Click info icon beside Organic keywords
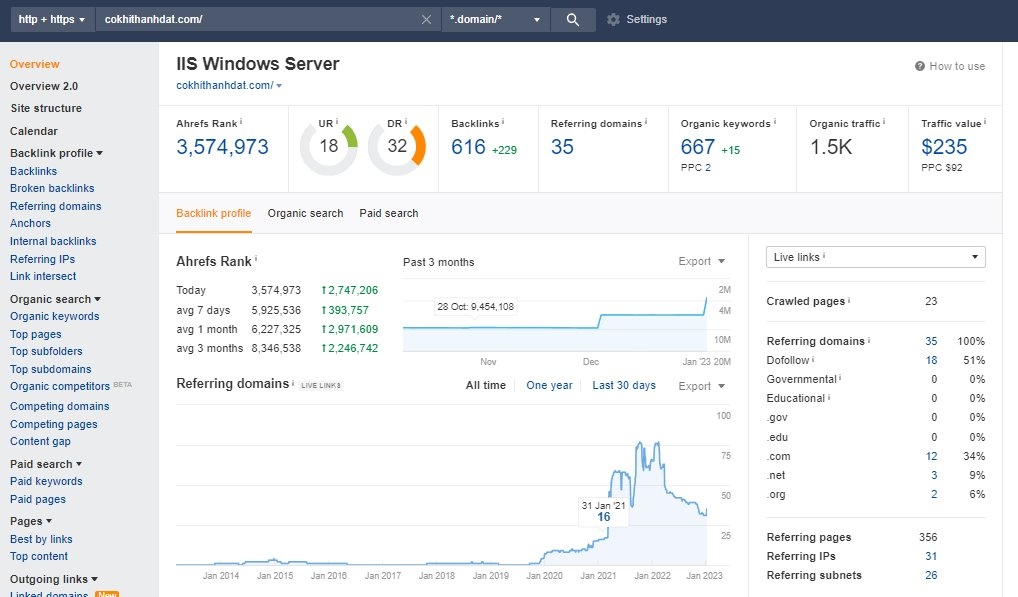The image size is (1018, 597). coord(775,121)
